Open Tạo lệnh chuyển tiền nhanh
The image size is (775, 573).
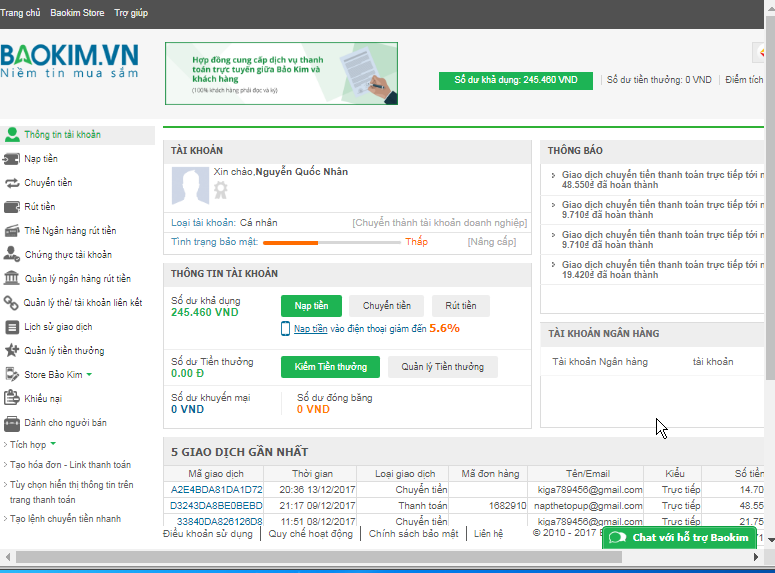pos(65,519)
